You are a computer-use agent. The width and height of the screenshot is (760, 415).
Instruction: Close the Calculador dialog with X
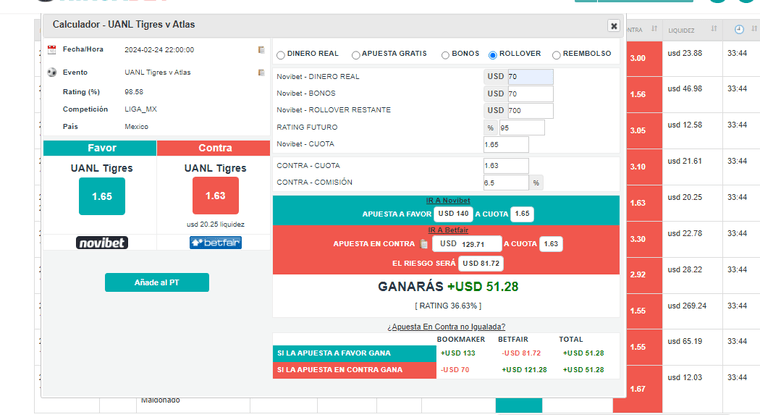(x=614, y=26)
